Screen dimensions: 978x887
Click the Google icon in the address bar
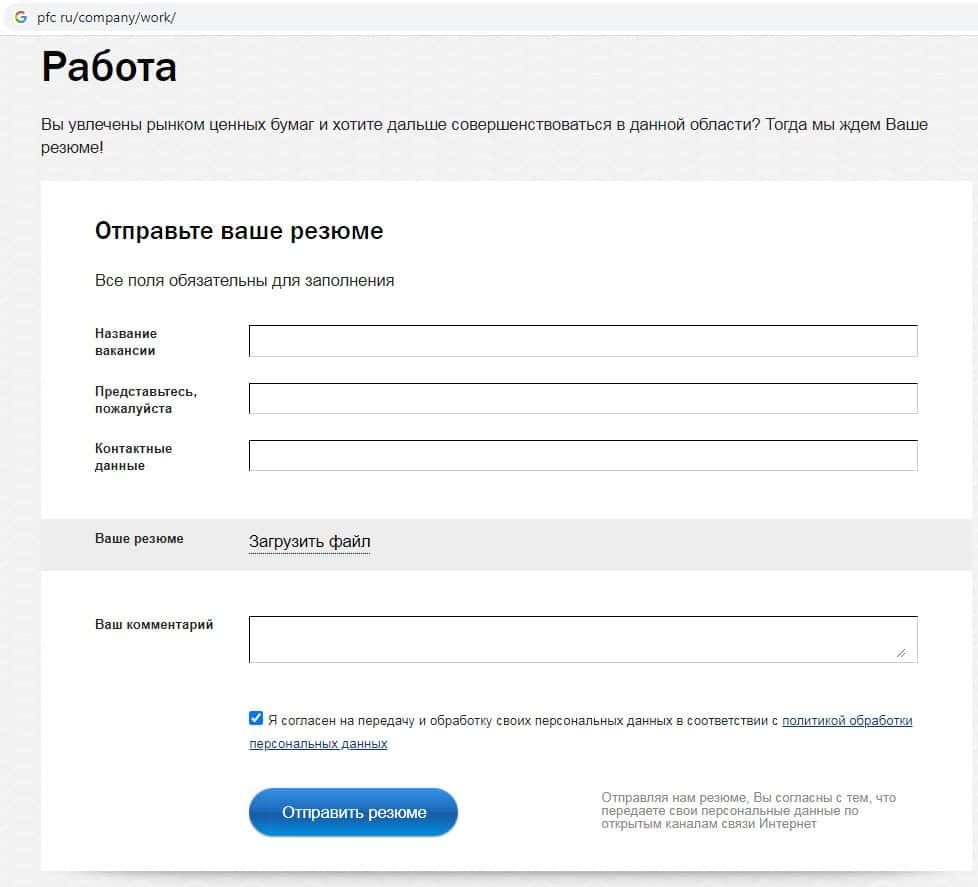pos(20,17)
